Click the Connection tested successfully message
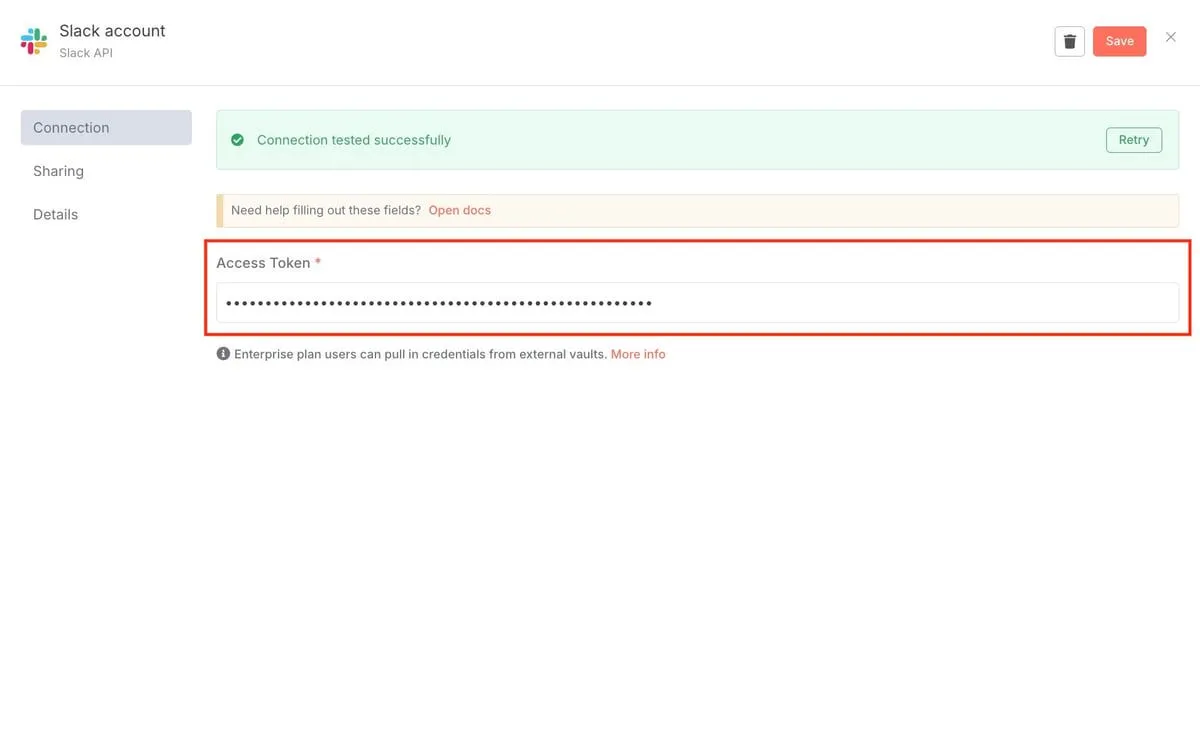 pos(353,140)
